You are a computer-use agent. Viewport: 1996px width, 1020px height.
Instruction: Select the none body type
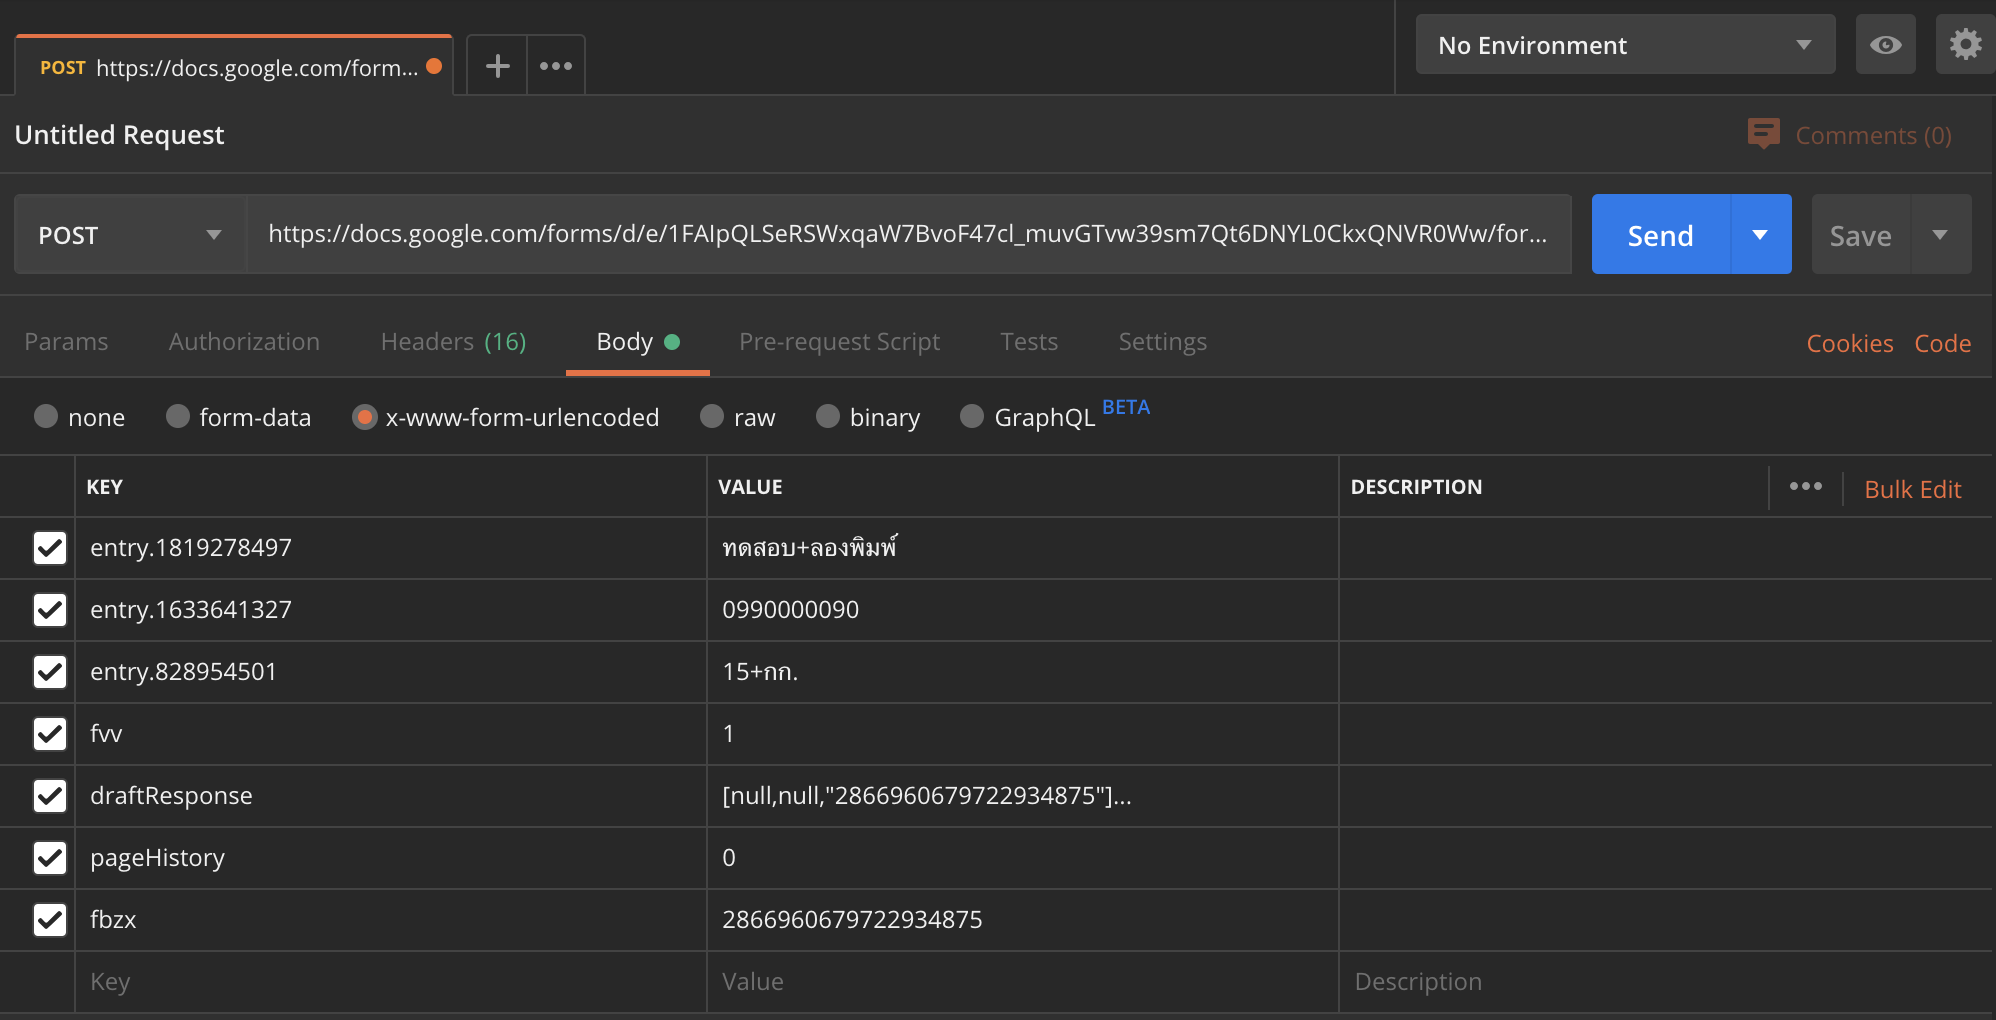tap(46, 416)
